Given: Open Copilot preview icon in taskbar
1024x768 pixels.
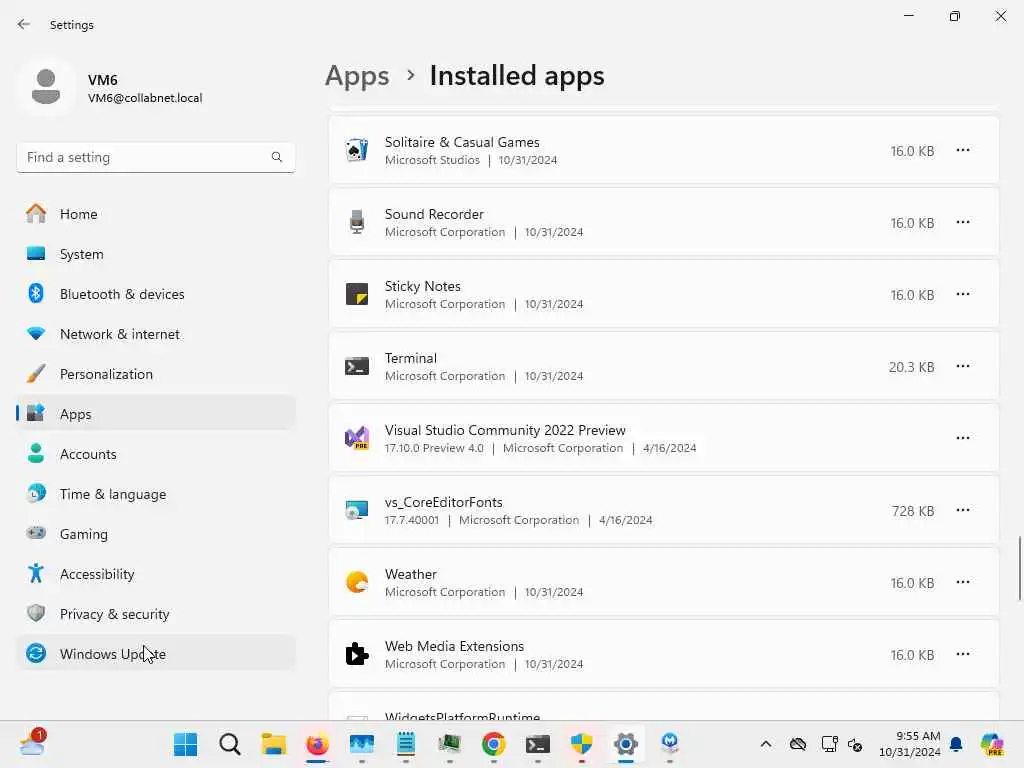Looking at the screenshot, I should click(x=992, y=744).
